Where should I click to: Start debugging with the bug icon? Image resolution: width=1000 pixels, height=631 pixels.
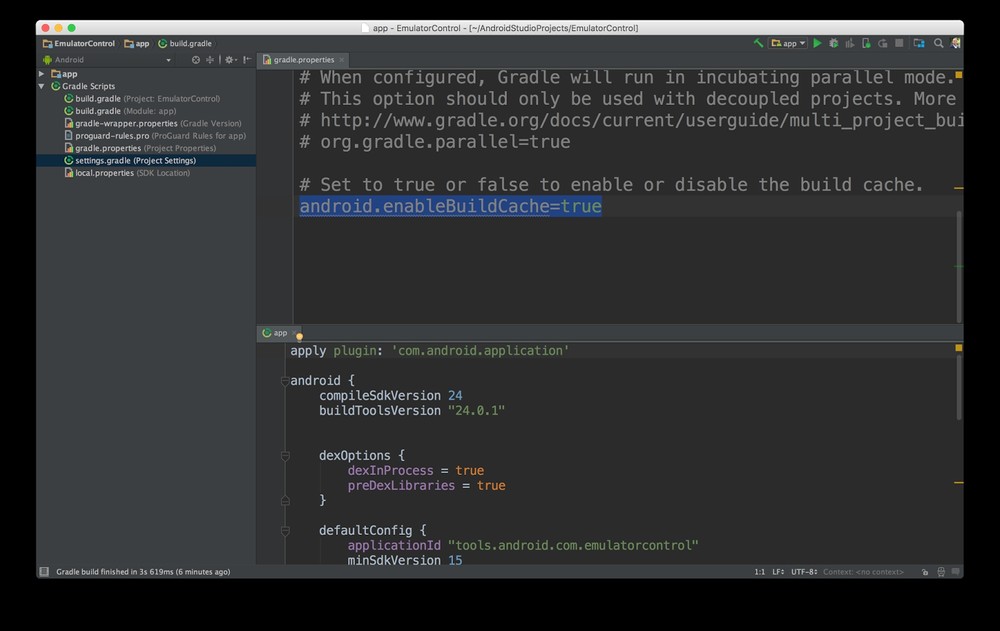pyautogui.click(x=833, y=44)
